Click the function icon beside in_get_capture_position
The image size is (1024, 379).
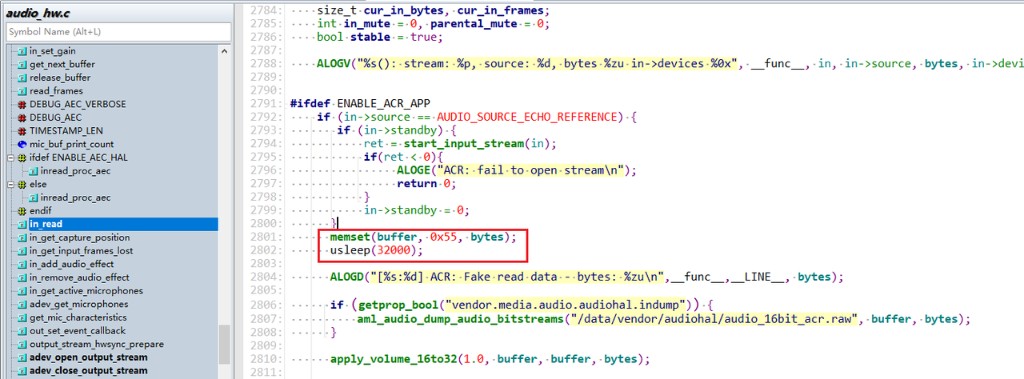pyautogui.click(x=22, y=238)
